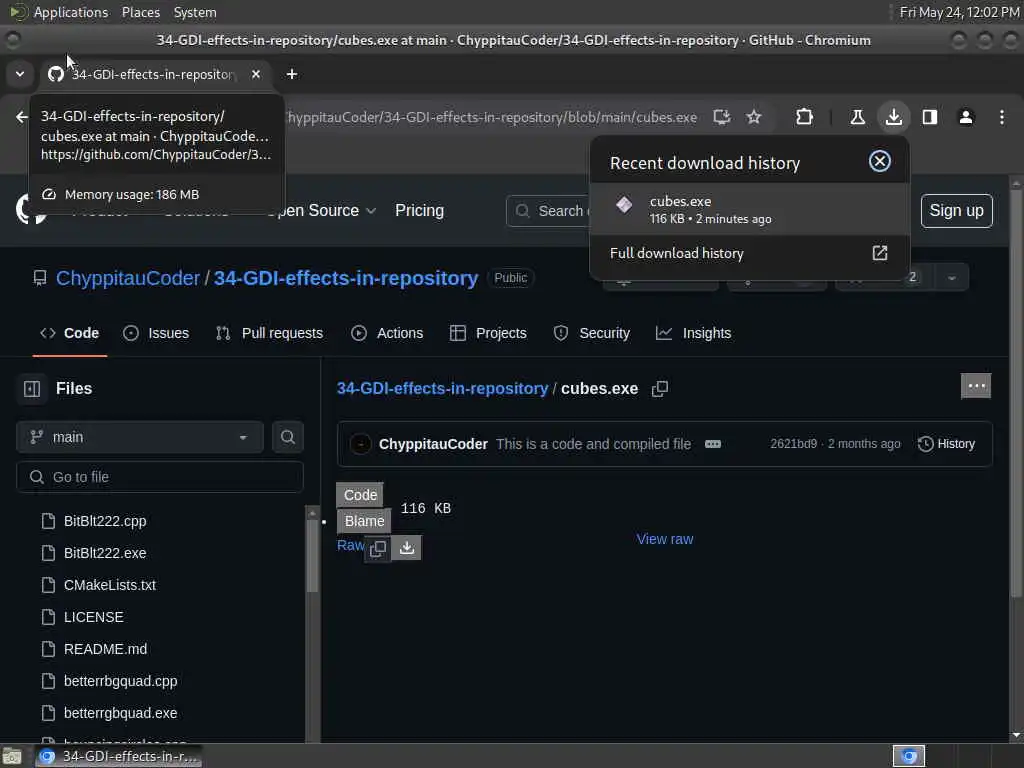This screenshot has height=768, width=1024.
Task: Open commit 2621bd9
Action: pyautogui.click(x=793, y=444)
